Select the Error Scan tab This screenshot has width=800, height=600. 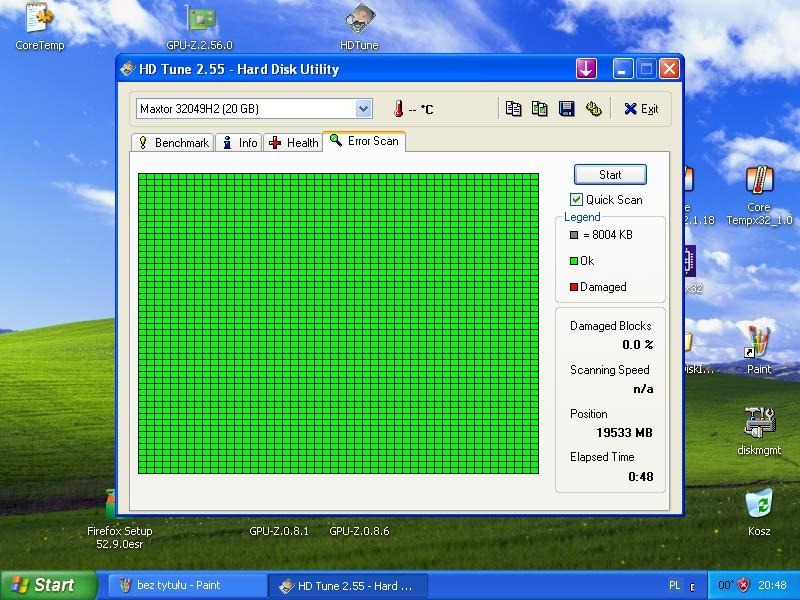click(x=364, y=141)
